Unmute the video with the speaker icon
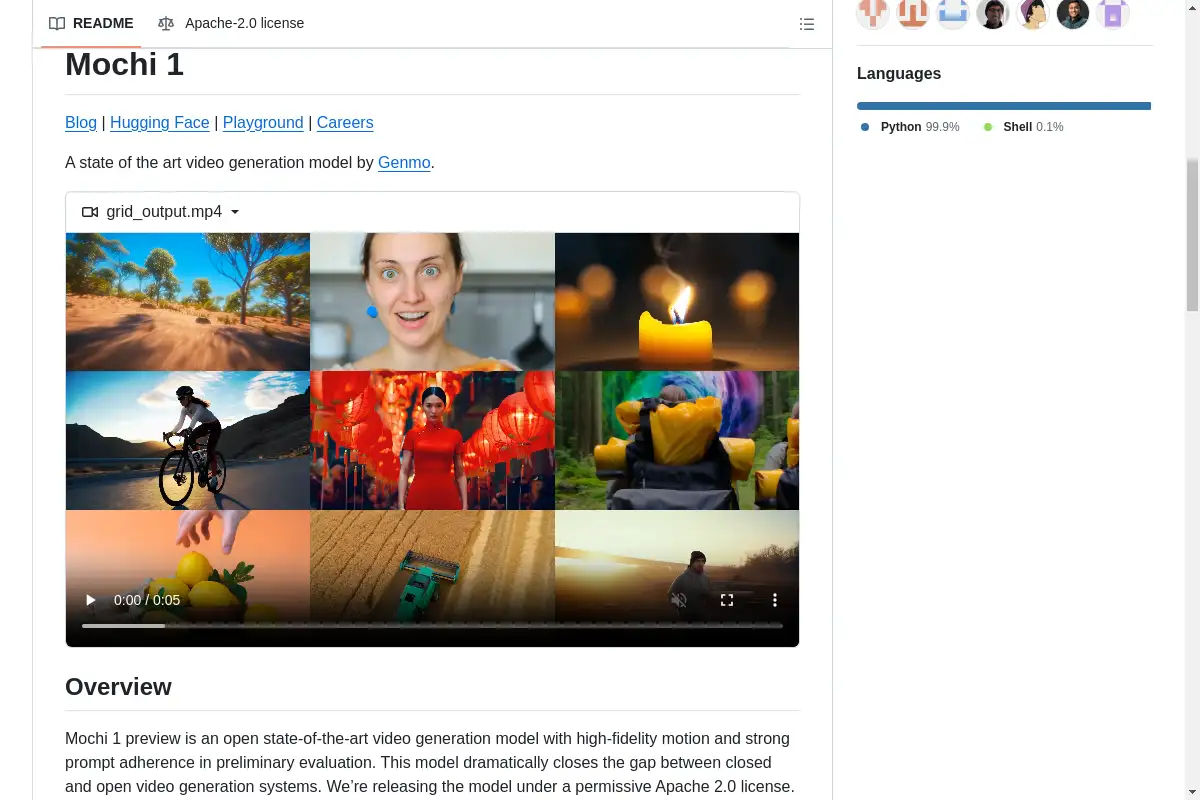This screenshot has height=800, width=1200. click(x=679, y=600)
